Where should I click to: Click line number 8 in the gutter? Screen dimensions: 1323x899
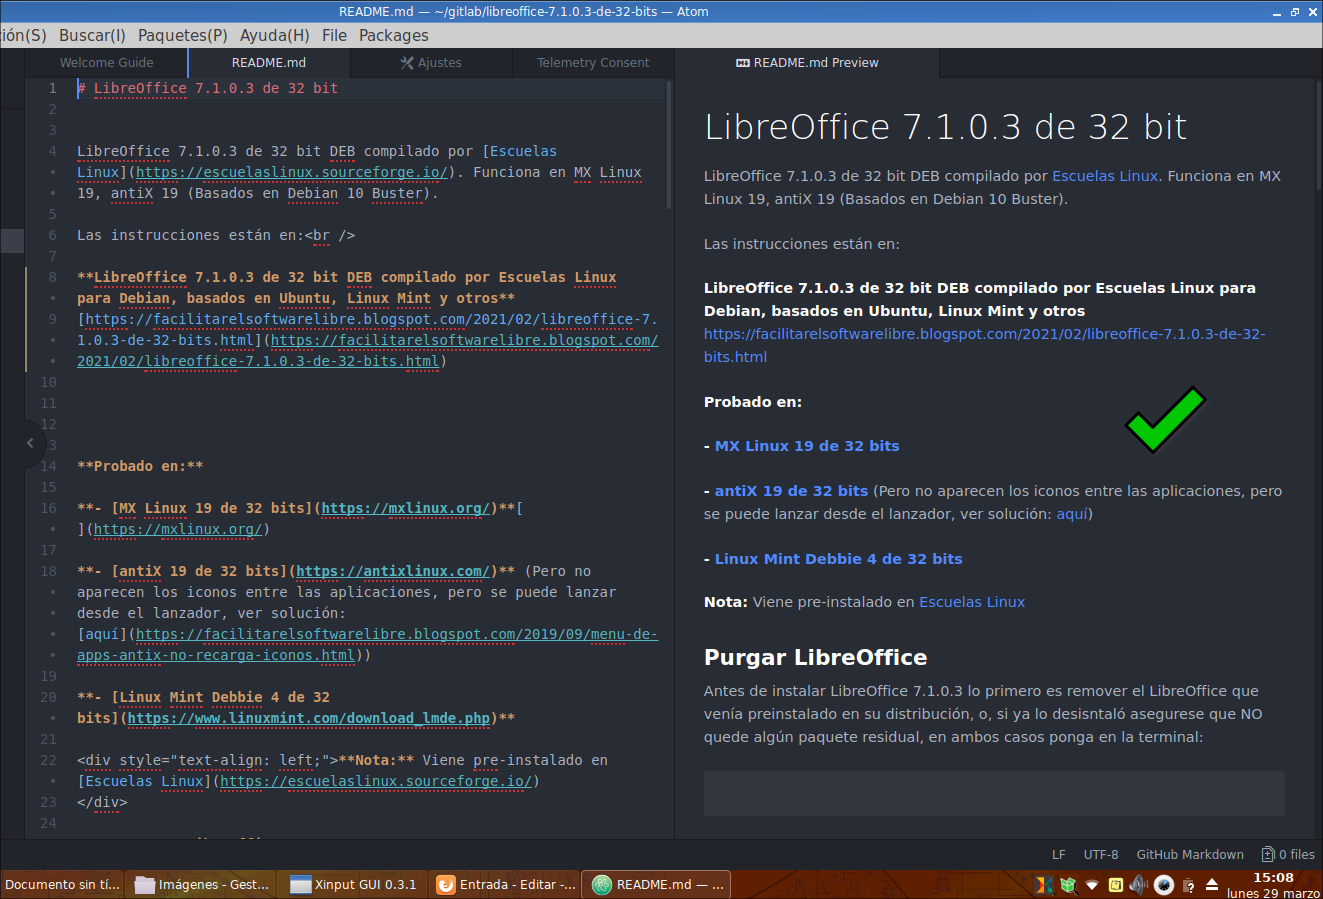pyautogui.click(x=52, y=277)
